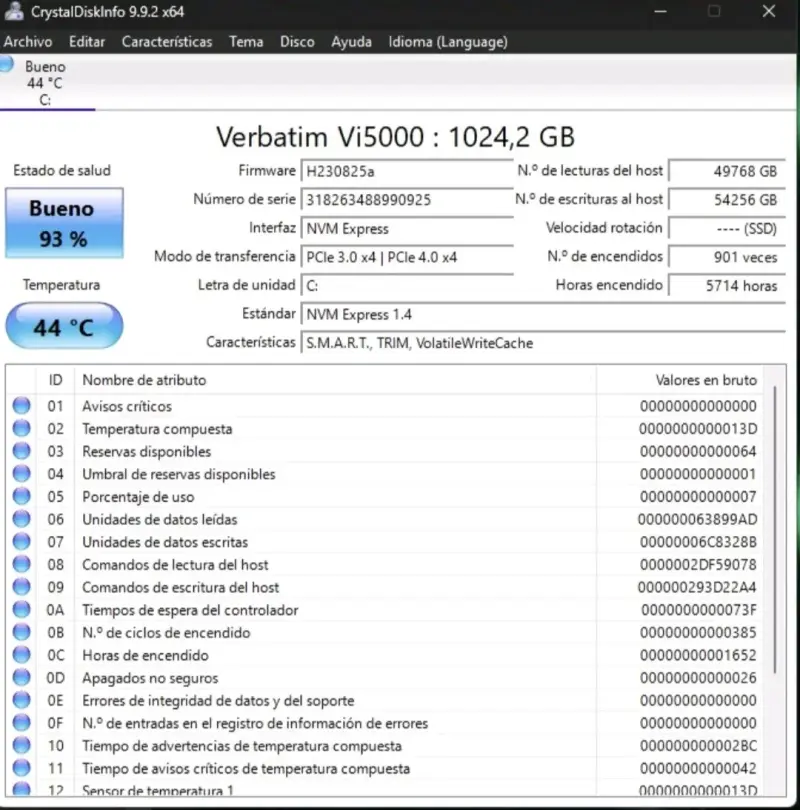Click status icon for Umbral de reservas disponibles
The image size is (800, 810).
(x=22, y=474)
